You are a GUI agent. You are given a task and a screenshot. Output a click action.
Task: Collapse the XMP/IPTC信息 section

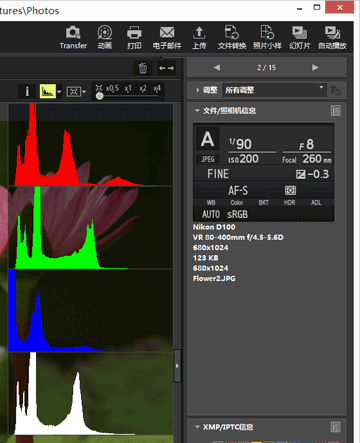197,427
